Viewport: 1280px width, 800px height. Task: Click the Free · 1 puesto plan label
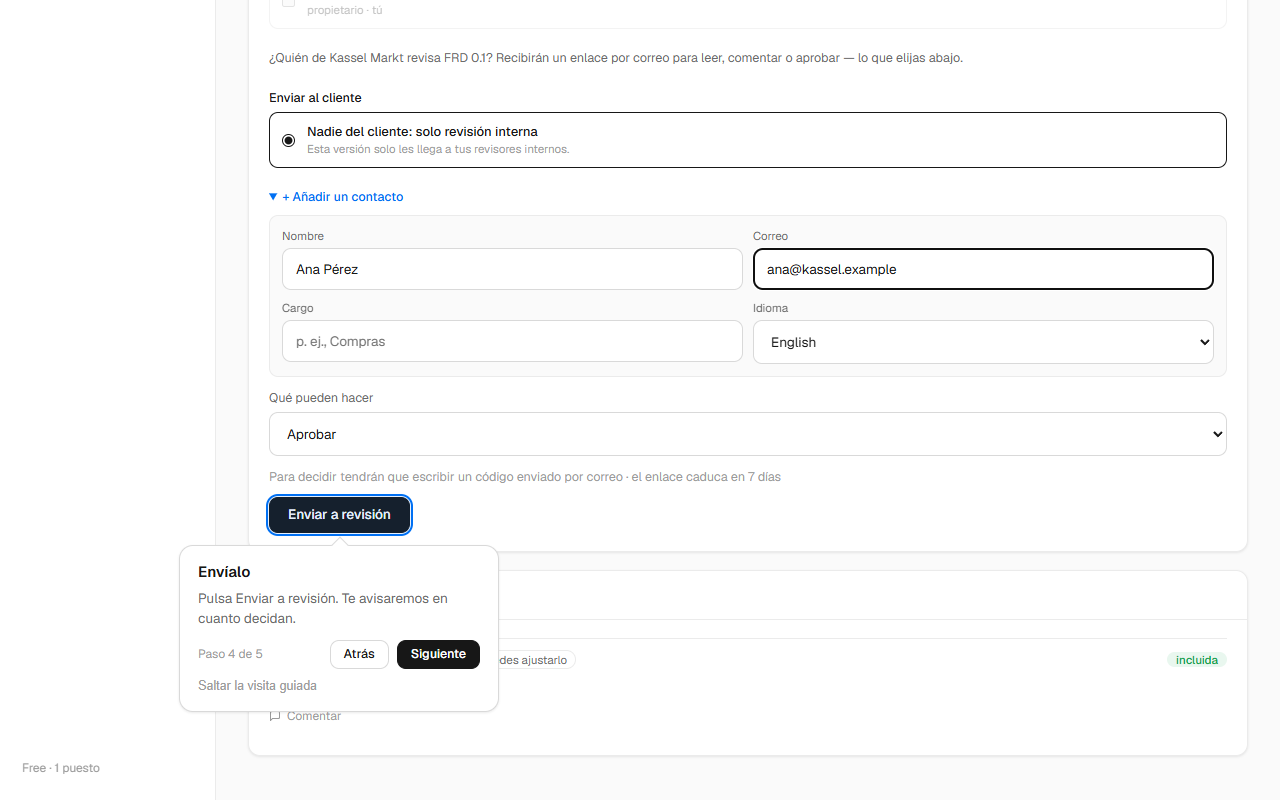pyautogui.click(x=61, y=768)
